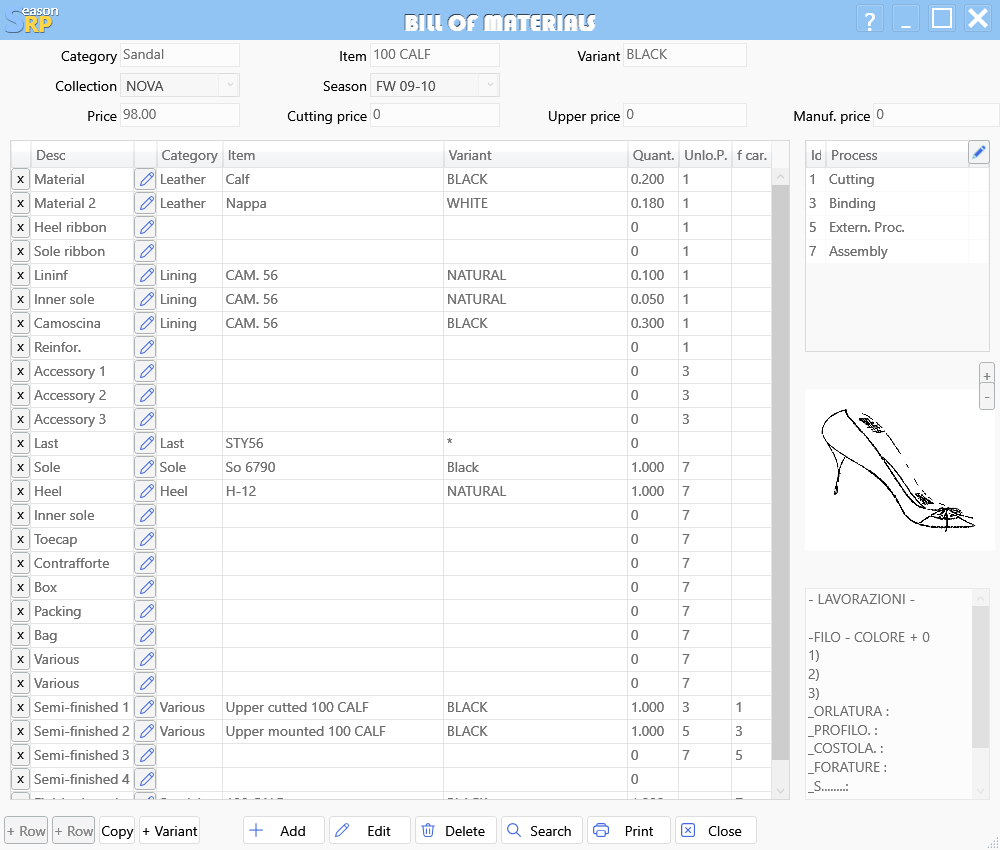
Task: Click the Add button
Action: pyautogui.click(x=284, y=831)
